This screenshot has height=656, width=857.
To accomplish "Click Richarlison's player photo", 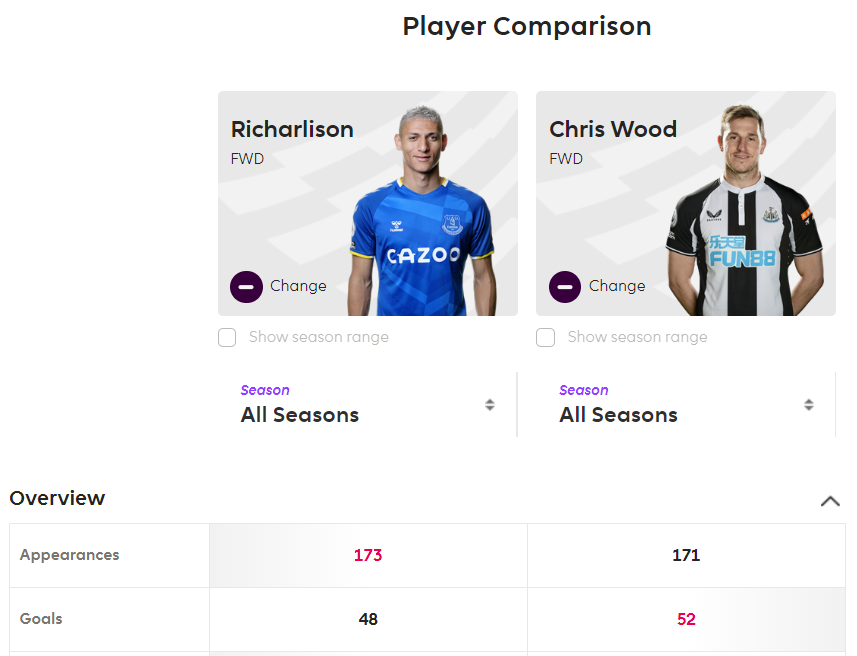I will coord(422,210).
